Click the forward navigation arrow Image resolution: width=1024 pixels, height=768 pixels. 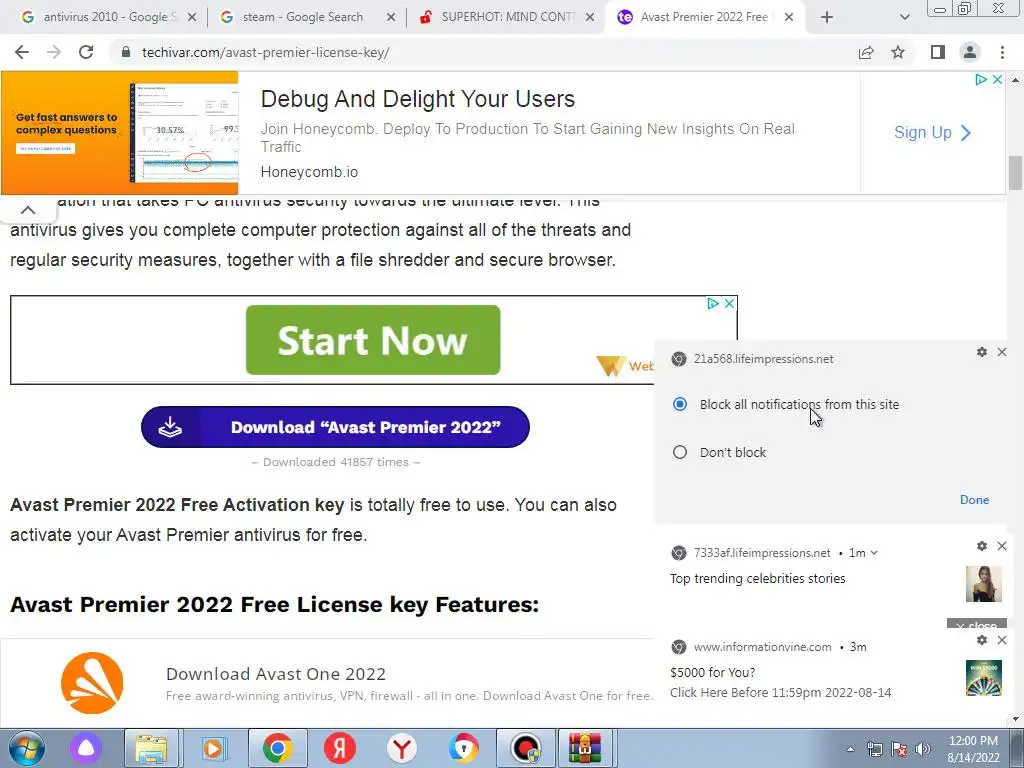tap(54, 52)
